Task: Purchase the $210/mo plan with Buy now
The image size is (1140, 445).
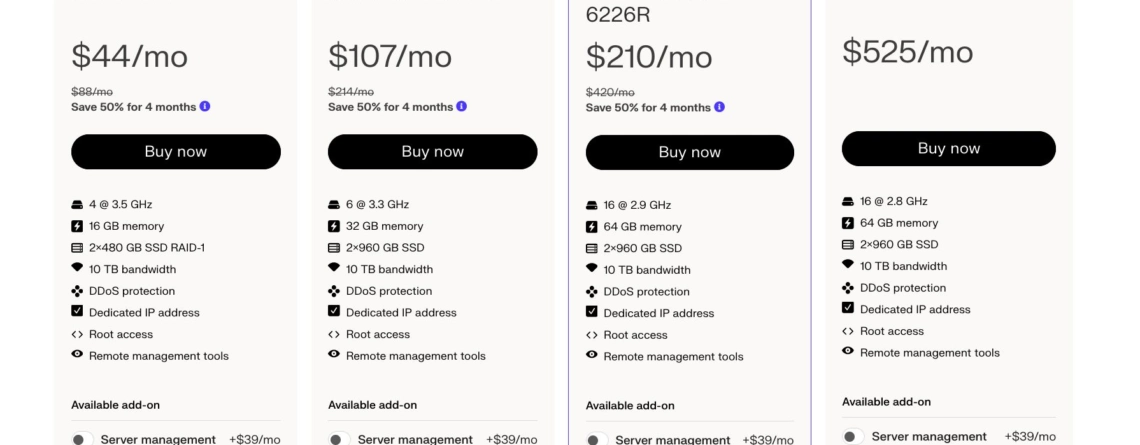Action: (x=690, y=152)
